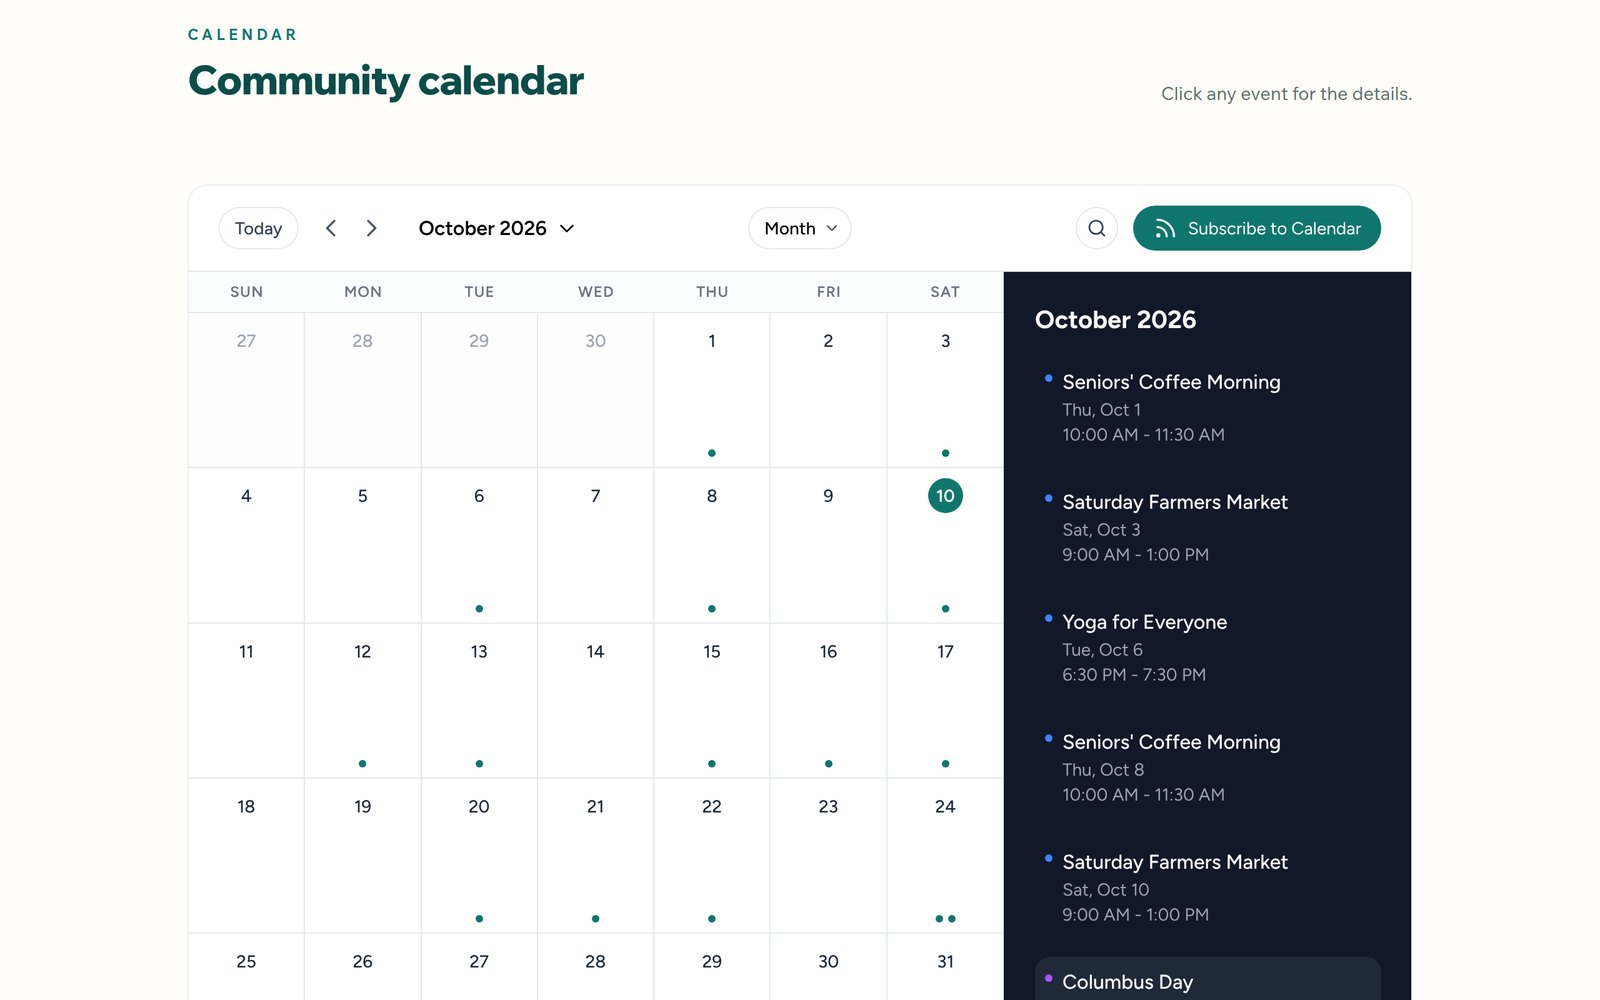Click 'Click any event for the details.' text

[1286, 94]
